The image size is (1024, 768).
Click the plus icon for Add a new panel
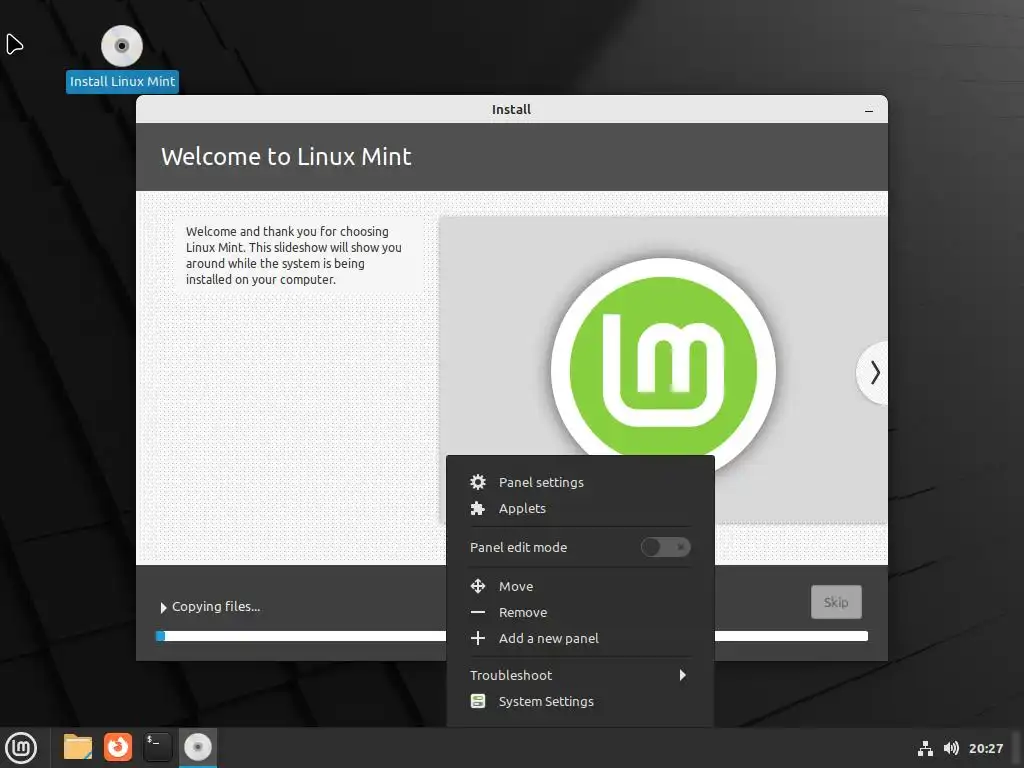(x=478, y=638)
